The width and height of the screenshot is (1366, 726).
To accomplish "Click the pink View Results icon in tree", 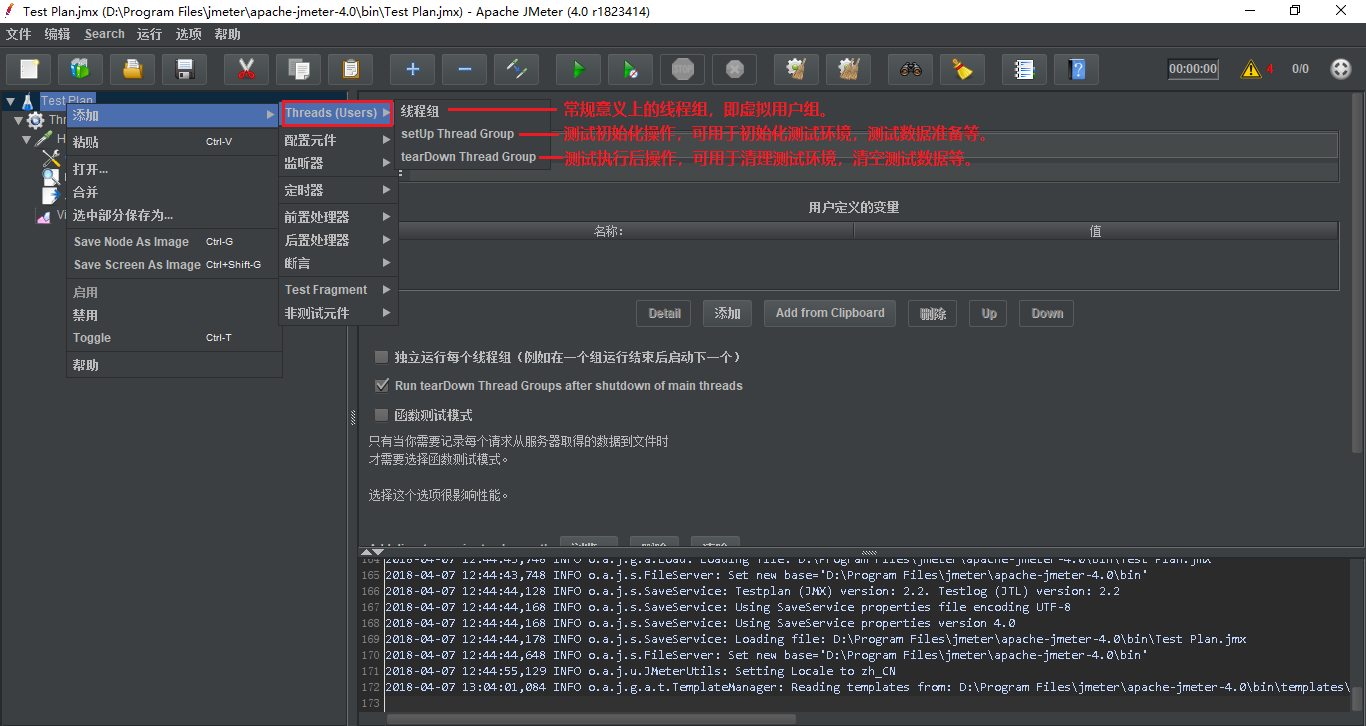I will (44, 215).
